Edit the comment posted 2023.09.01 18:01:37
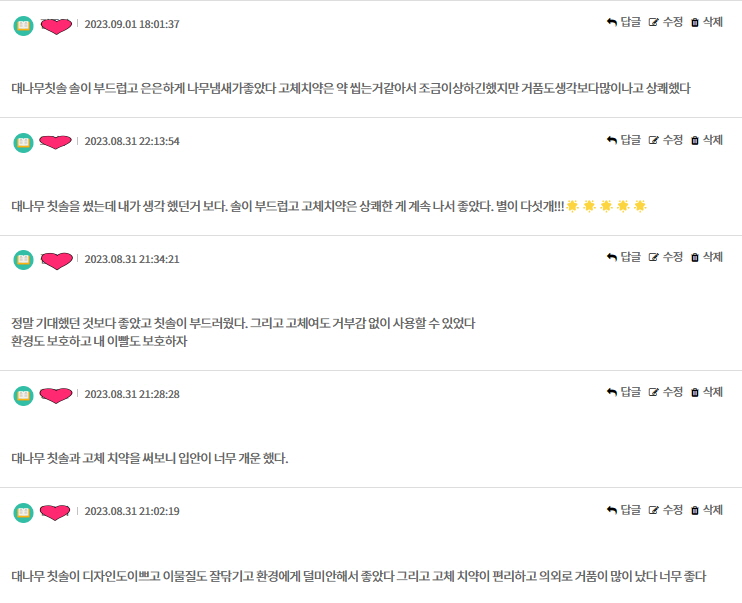This screenshot has height=603, width=742. pyautogui.click(x=665, y=22)
